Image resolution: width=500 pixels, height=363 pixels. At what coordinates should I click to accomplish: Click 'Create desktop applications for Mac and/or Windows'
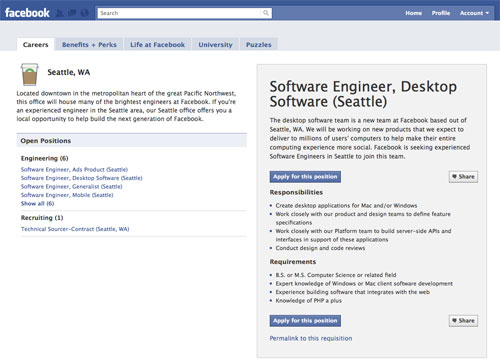click(346, 205)
